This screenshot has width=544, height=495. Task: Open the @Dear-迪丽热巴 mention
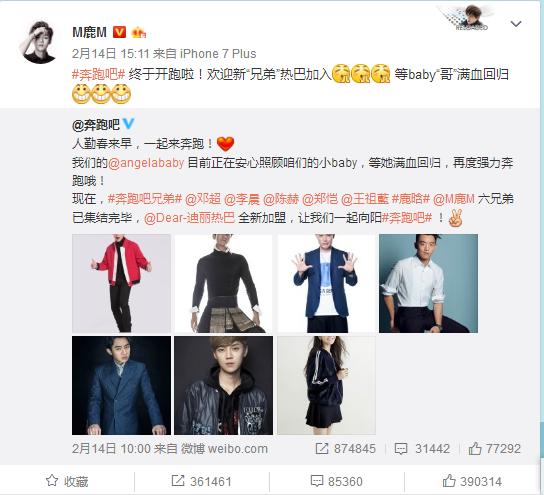(x=189, y=218)
